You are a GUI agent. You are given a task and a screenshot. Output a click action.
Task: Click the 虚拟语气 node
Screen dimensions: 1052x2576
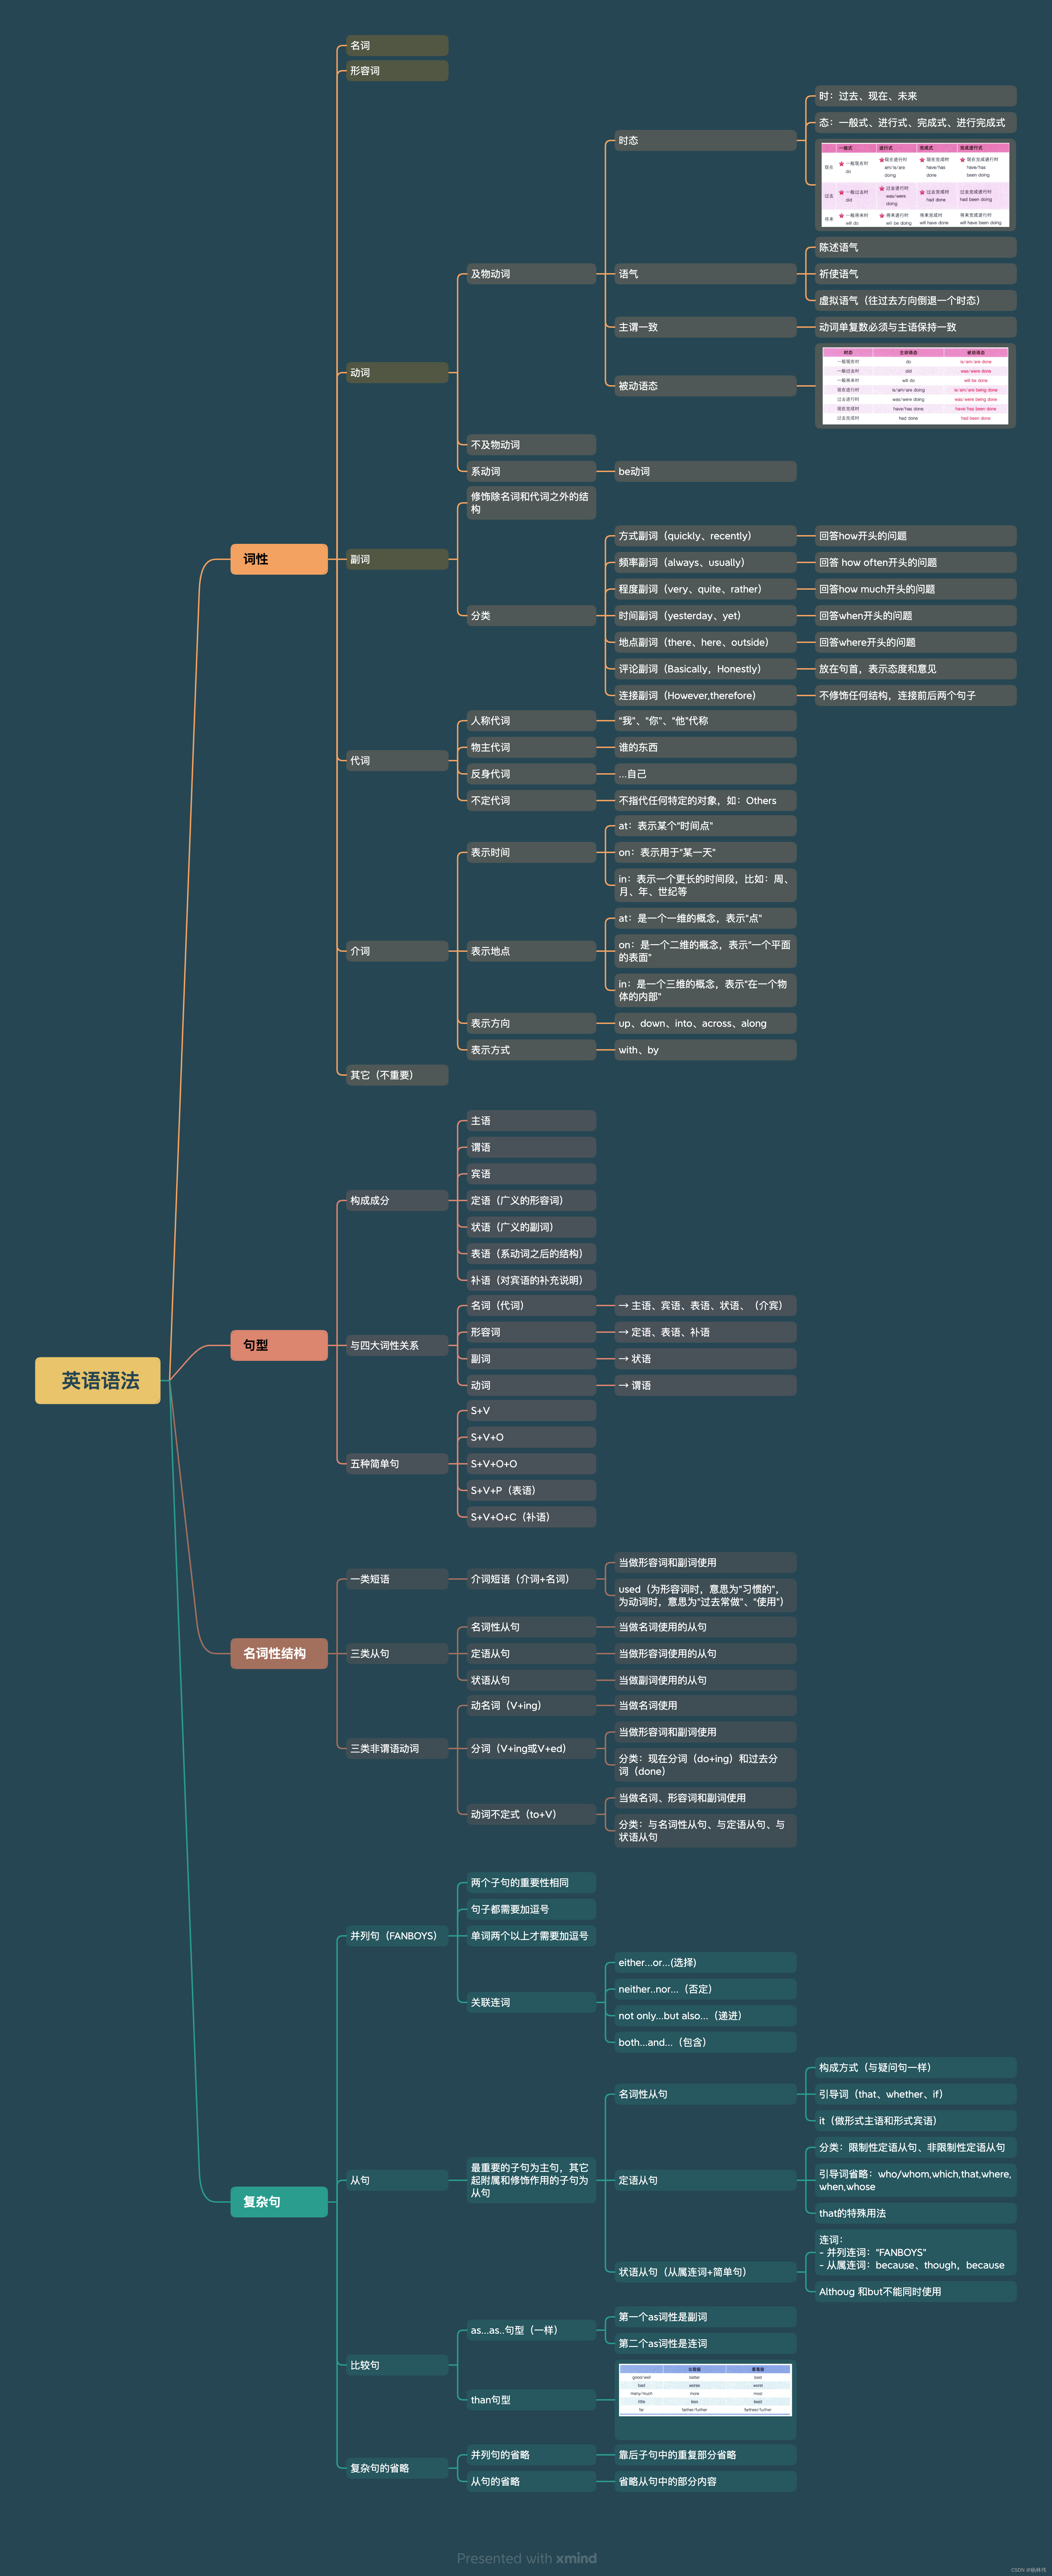point(915,300)
